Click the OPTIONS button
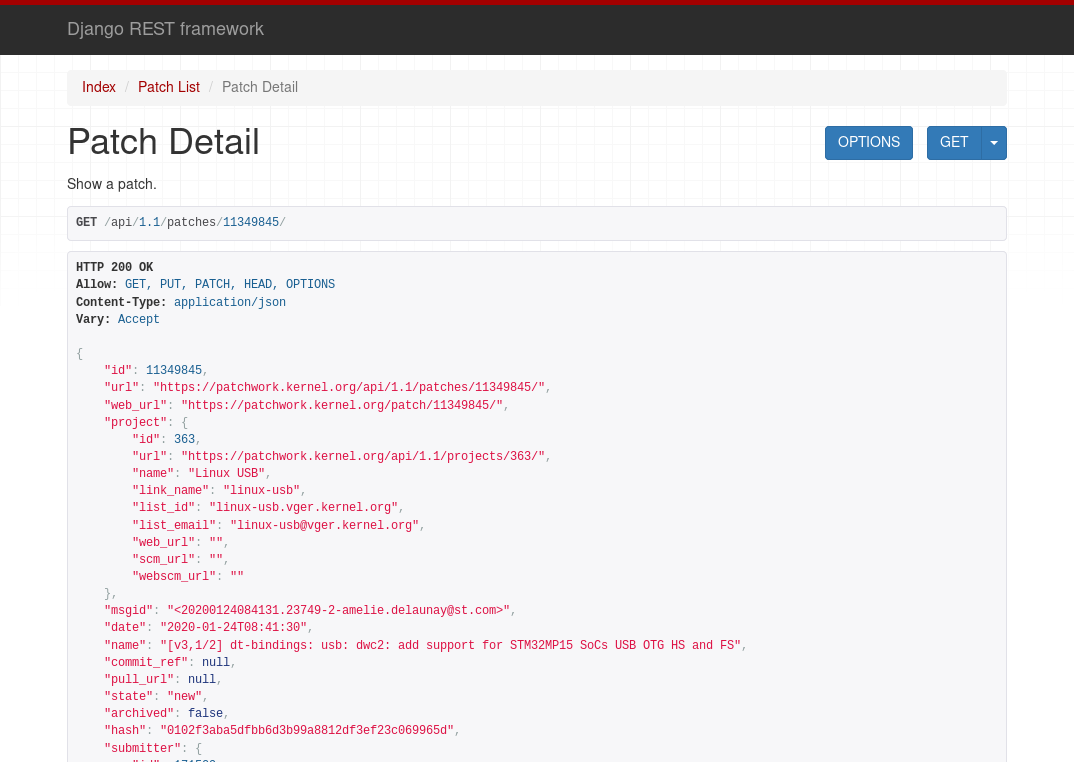The image size is (1074, 762). 869,143
